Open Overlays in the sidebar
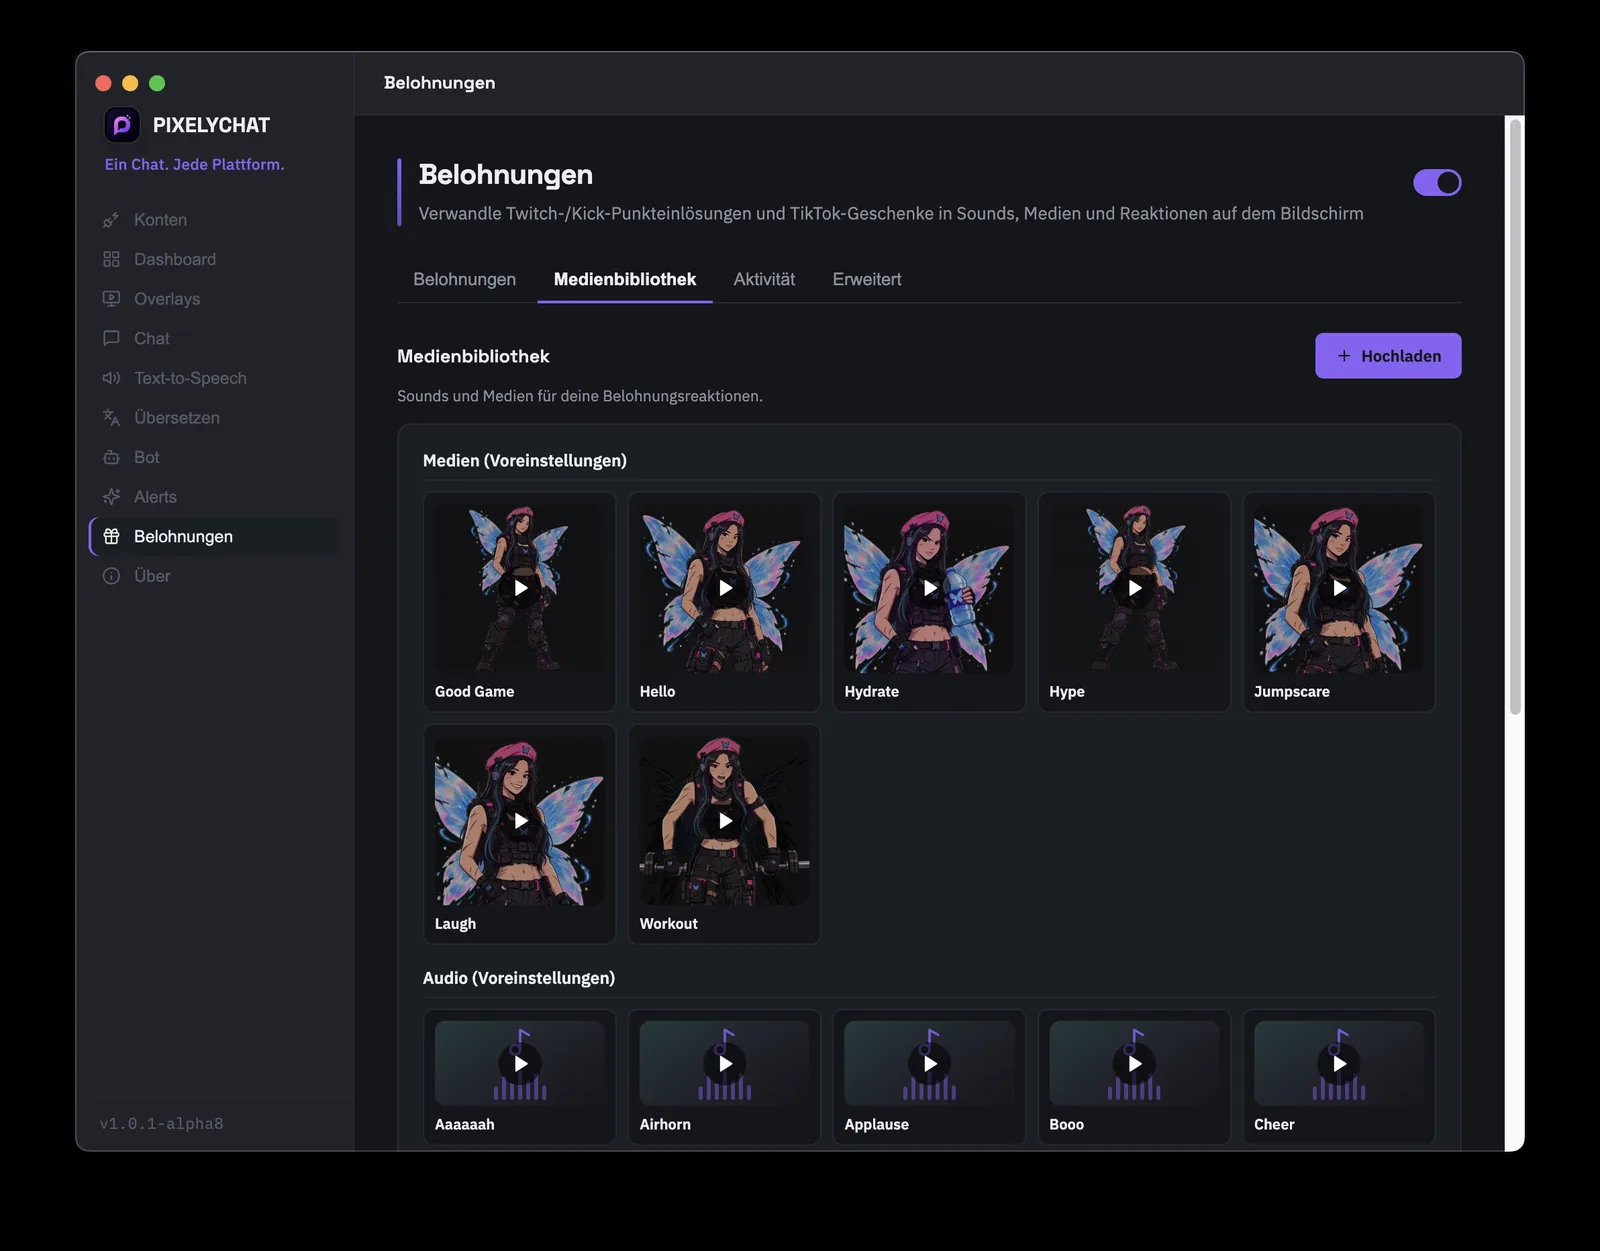 click(215, 299)
